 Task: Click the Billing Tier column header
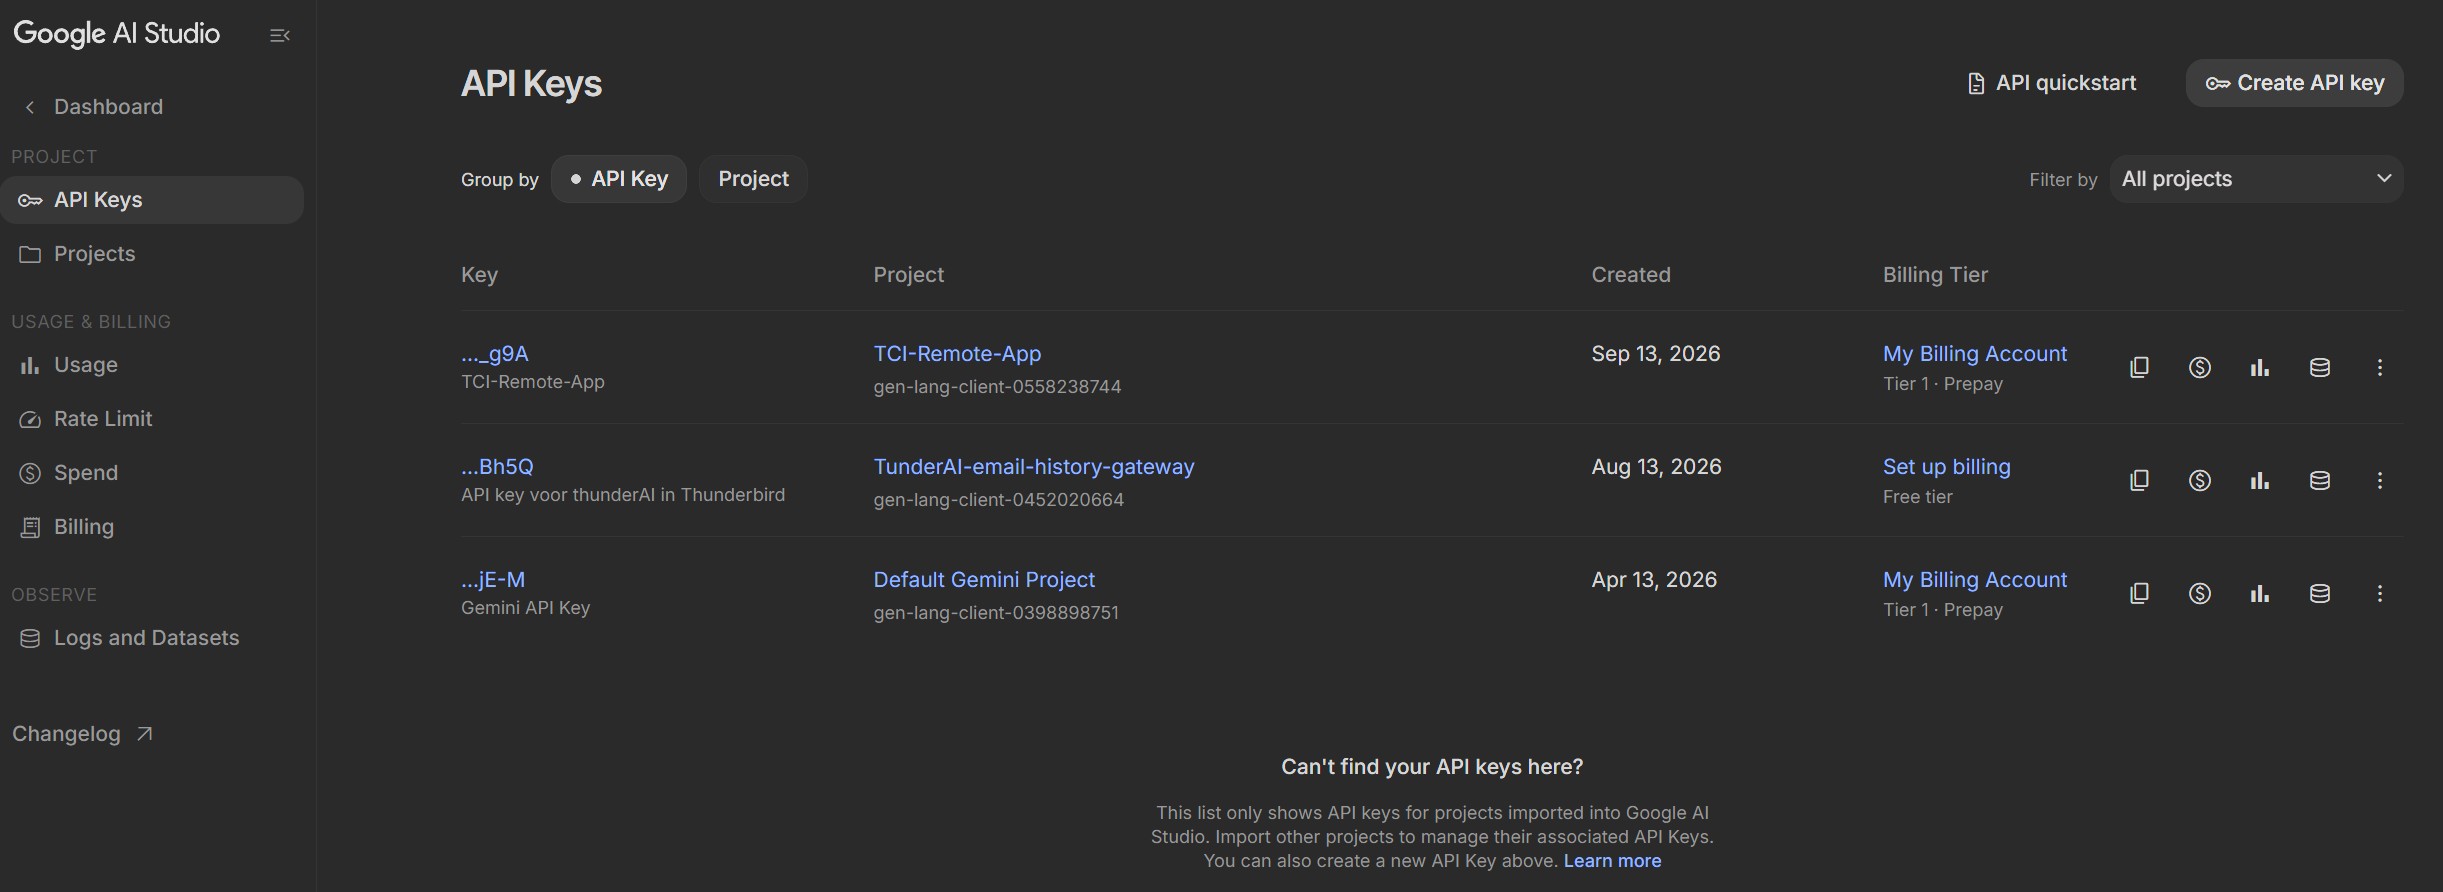point(1935,275)
